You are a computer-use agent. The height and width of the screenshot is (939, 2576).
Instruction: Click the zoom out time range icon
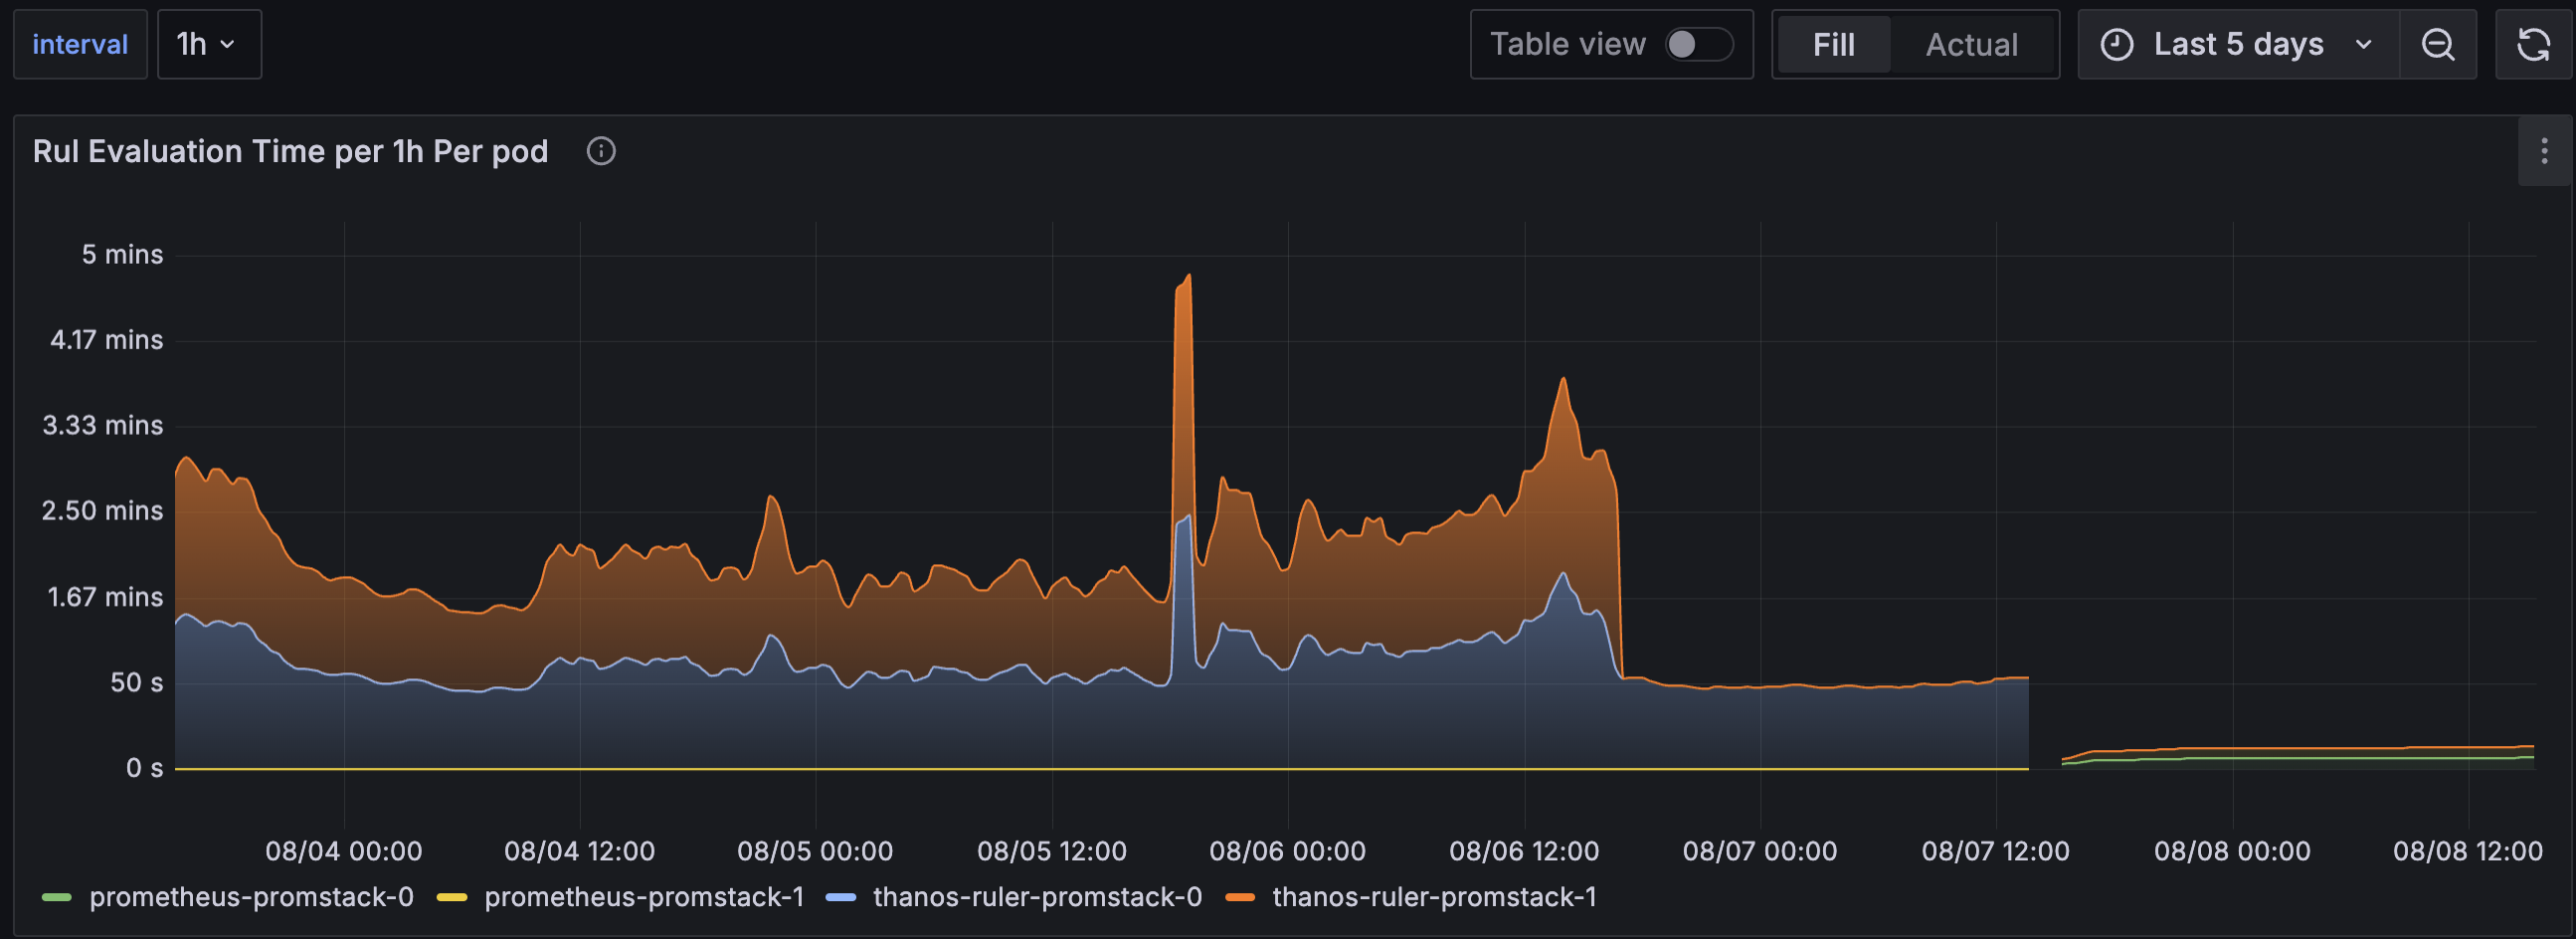(x=2437, y=44)
